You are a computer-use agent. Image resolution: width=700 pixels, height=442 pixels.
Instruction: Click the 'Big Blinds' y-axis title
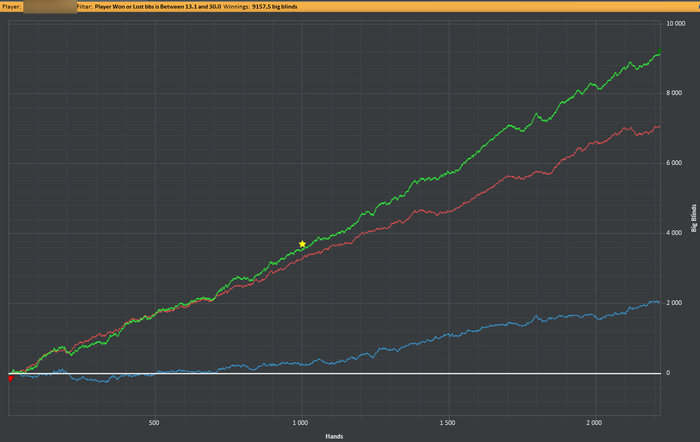pyautogui.click(x=694, y=218)
